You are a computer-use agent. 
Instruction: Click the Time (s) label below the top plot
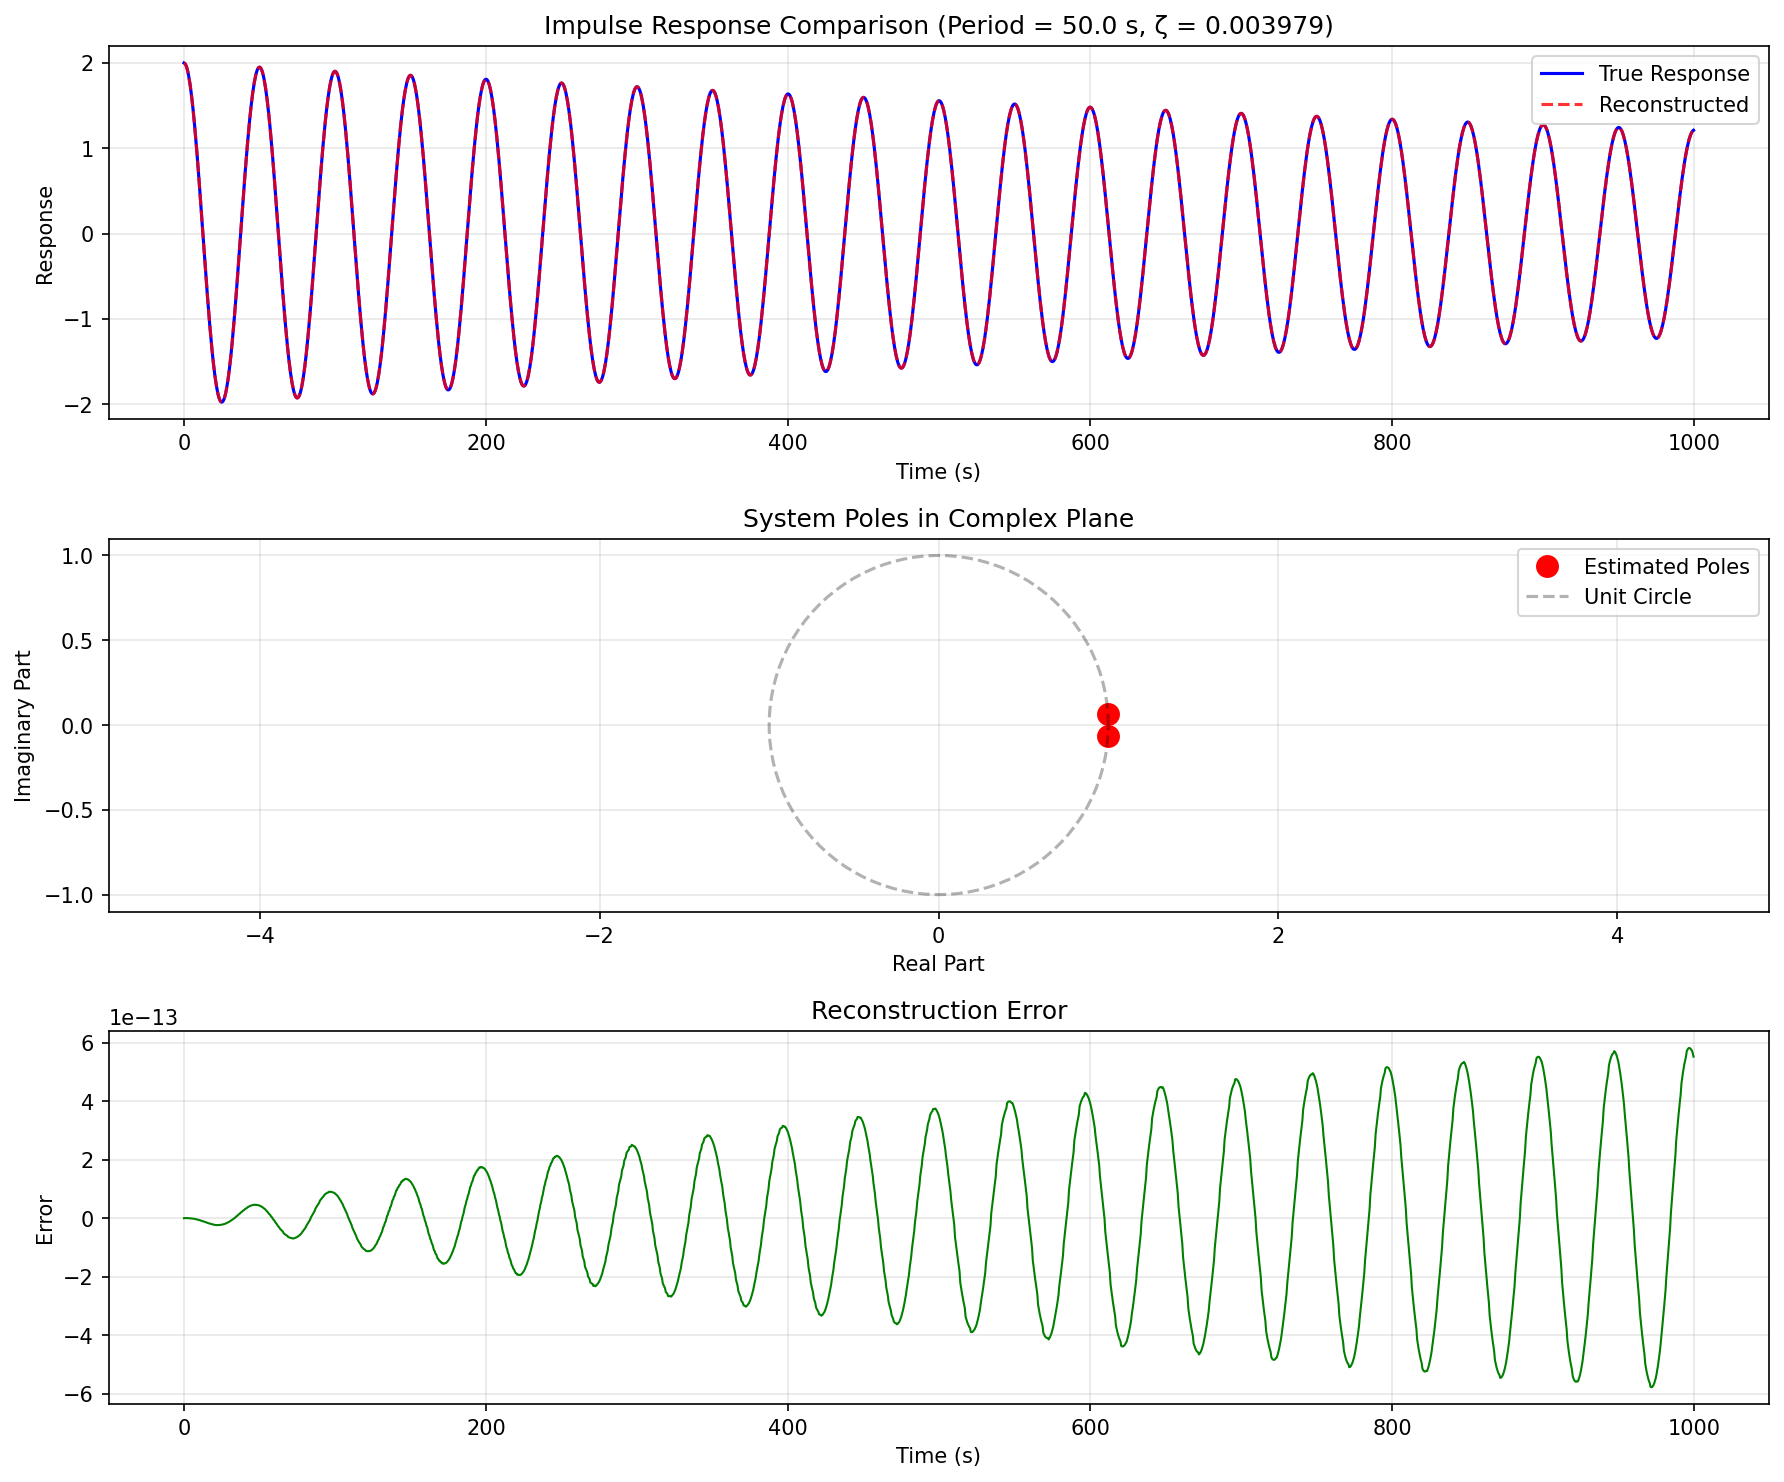938,472
